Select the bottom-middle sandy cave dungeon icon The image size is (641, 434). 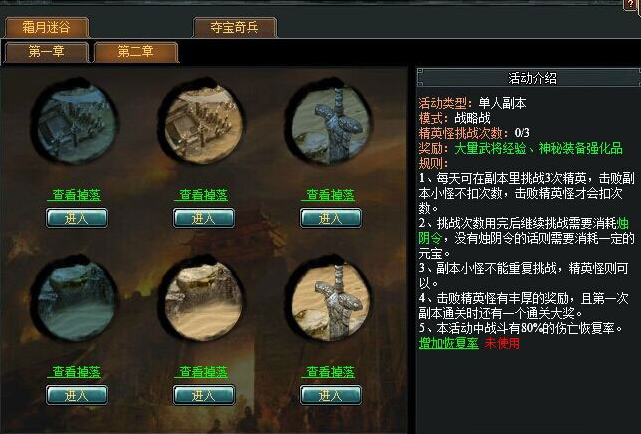pyautogui.click(x=203, y=300)
